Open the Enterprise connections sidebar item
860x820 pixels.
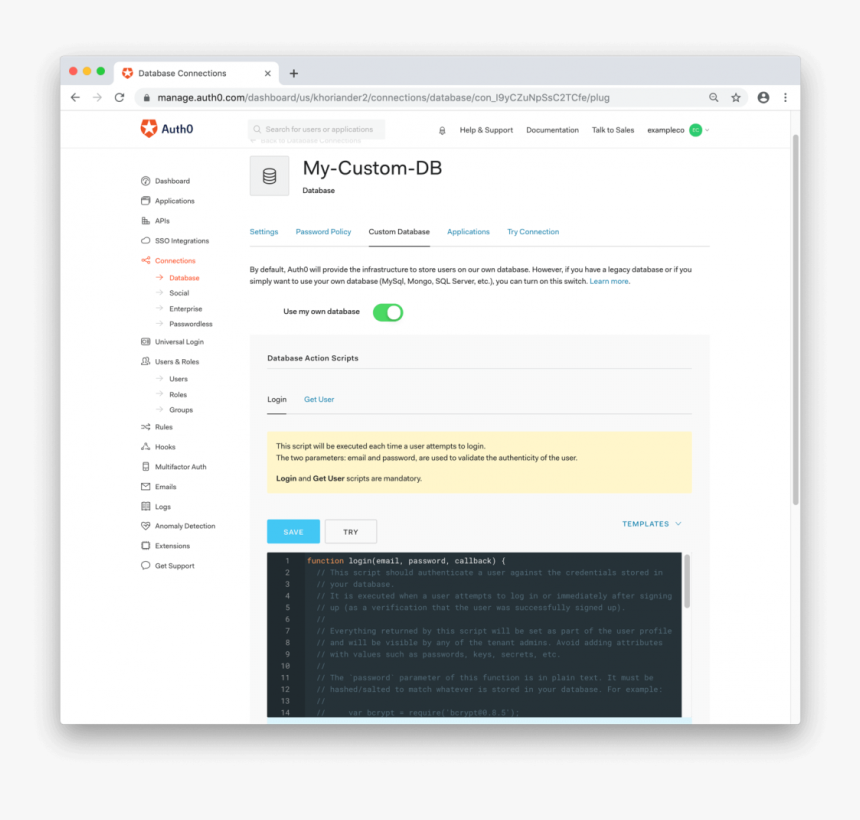(x=186, y=309)
